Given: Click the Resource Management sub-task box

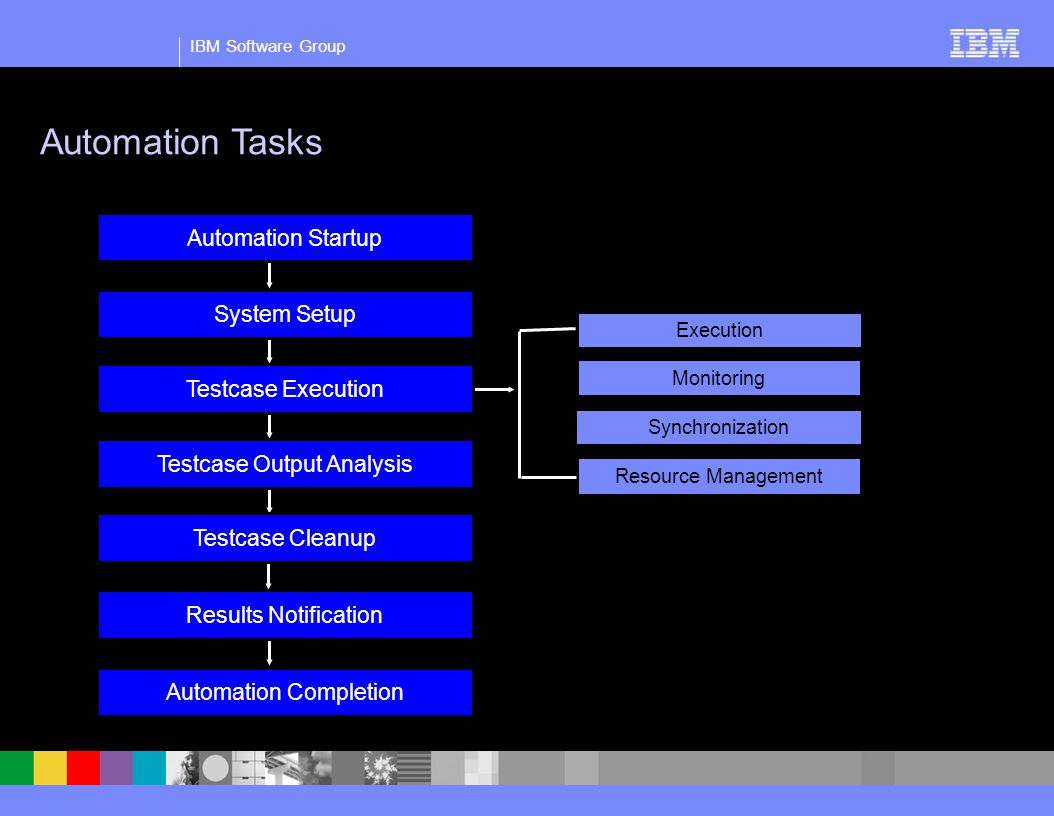Looking at the screenshot, I should tap(719, 476).
